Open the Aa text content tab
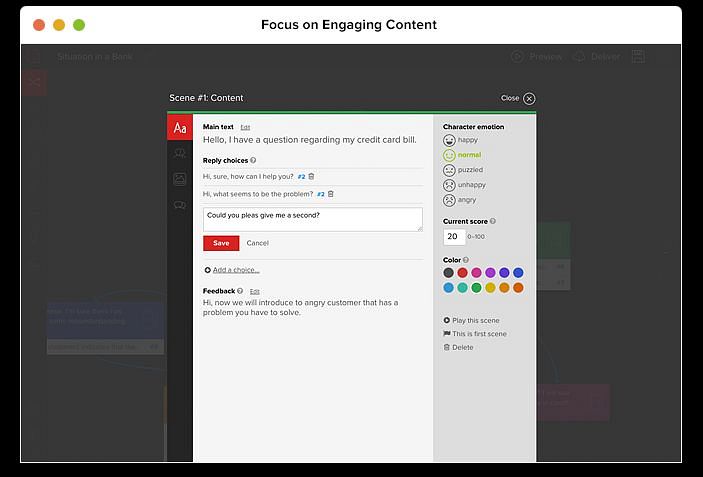 (x=180, y=128)
